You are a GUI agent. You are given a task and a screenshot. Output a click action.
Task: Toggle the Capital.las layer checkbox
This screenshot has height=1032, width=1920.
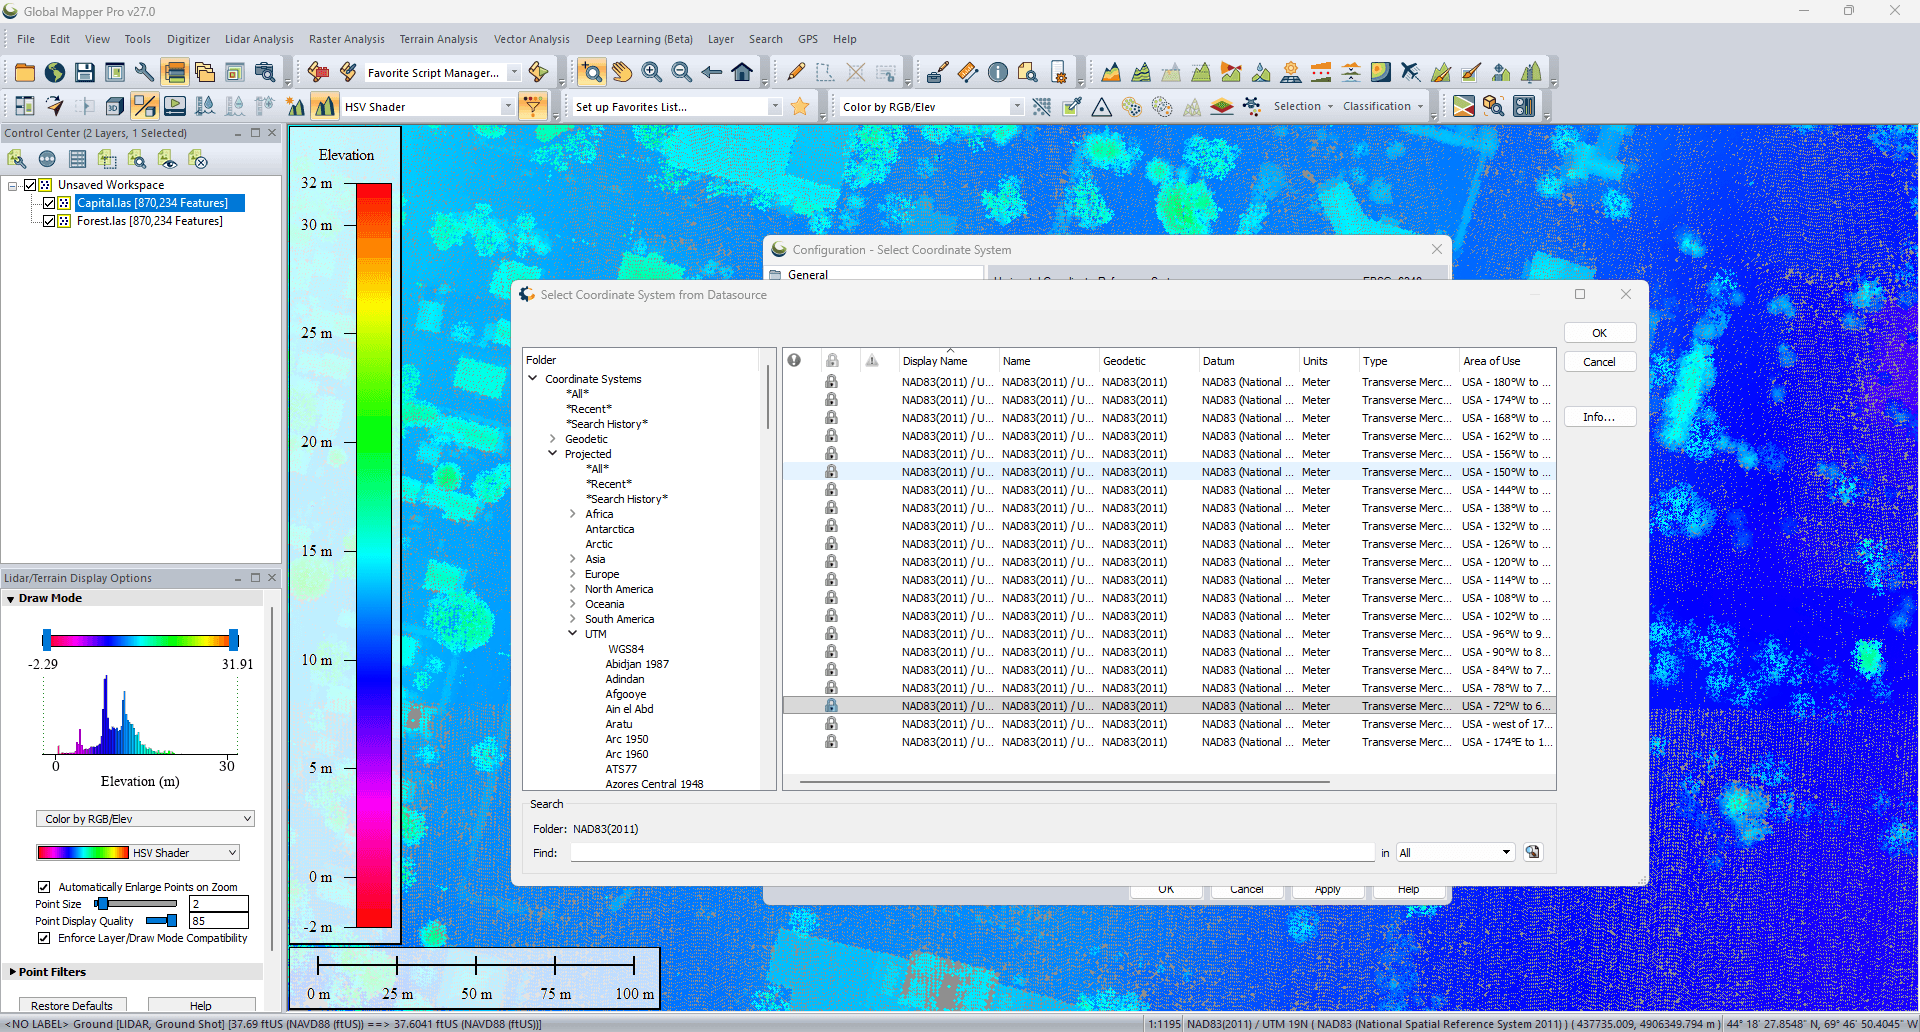coord(48,203)
